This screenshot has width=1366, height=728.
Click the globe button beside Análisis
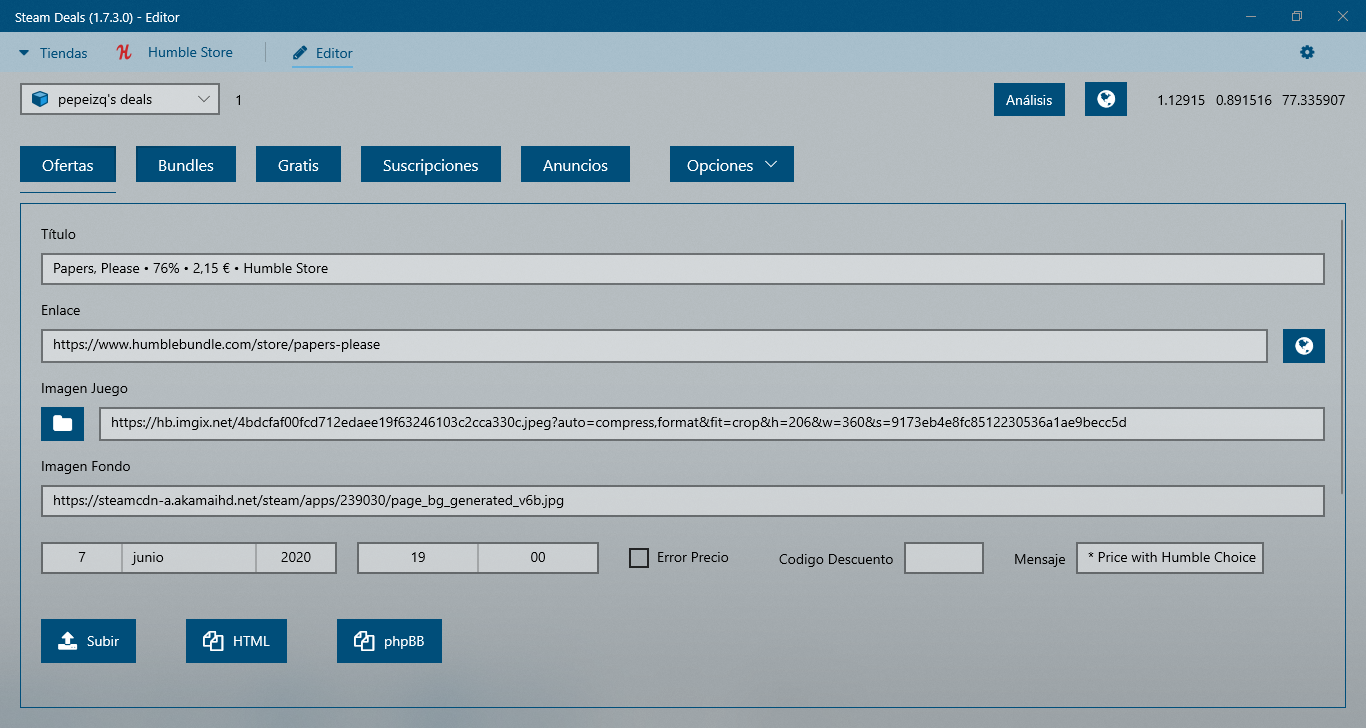1106,99
